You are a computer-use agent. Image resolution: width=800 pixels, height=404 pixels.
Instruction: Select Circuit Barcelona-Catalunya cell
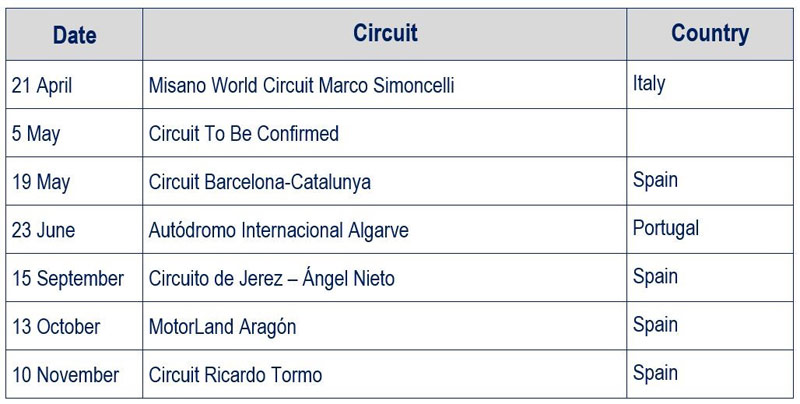[x=259, y=182]
